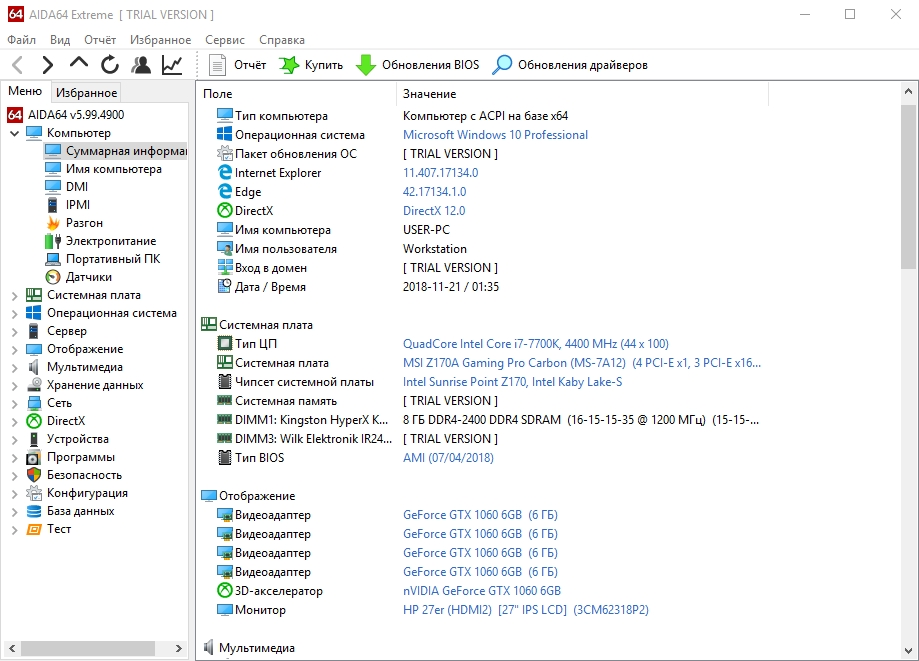
Task: Click the Back navigation arrow
Action: (18, 64)
